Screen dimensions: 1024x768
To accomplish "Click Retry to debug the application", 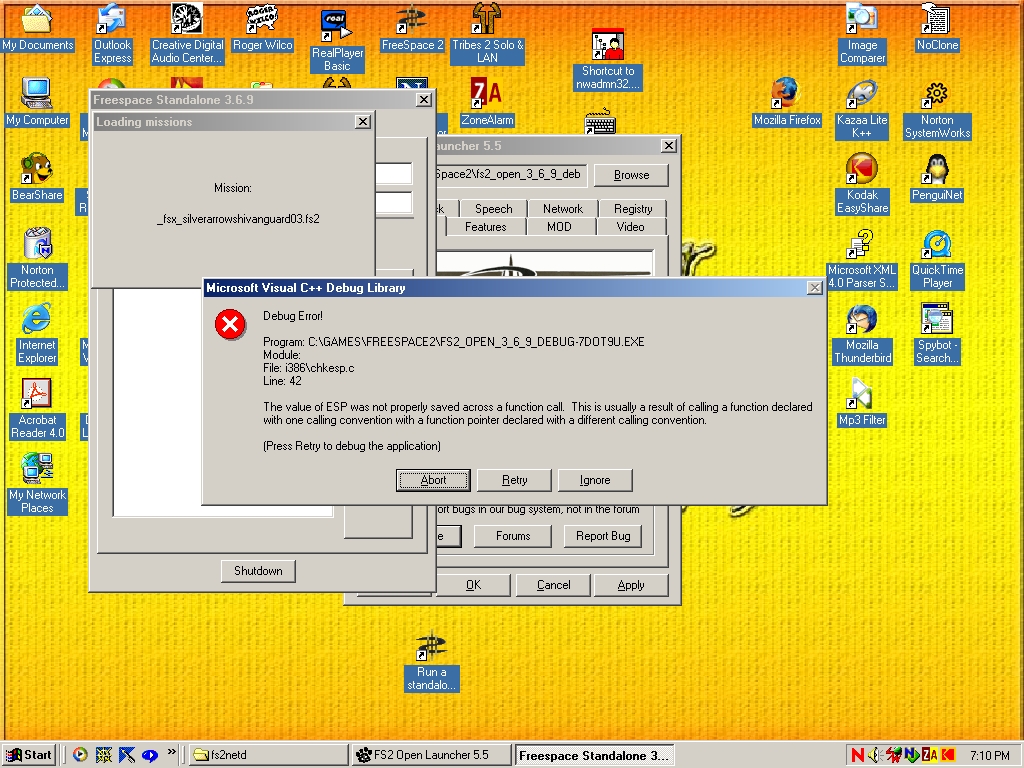I will coord(515,480).
